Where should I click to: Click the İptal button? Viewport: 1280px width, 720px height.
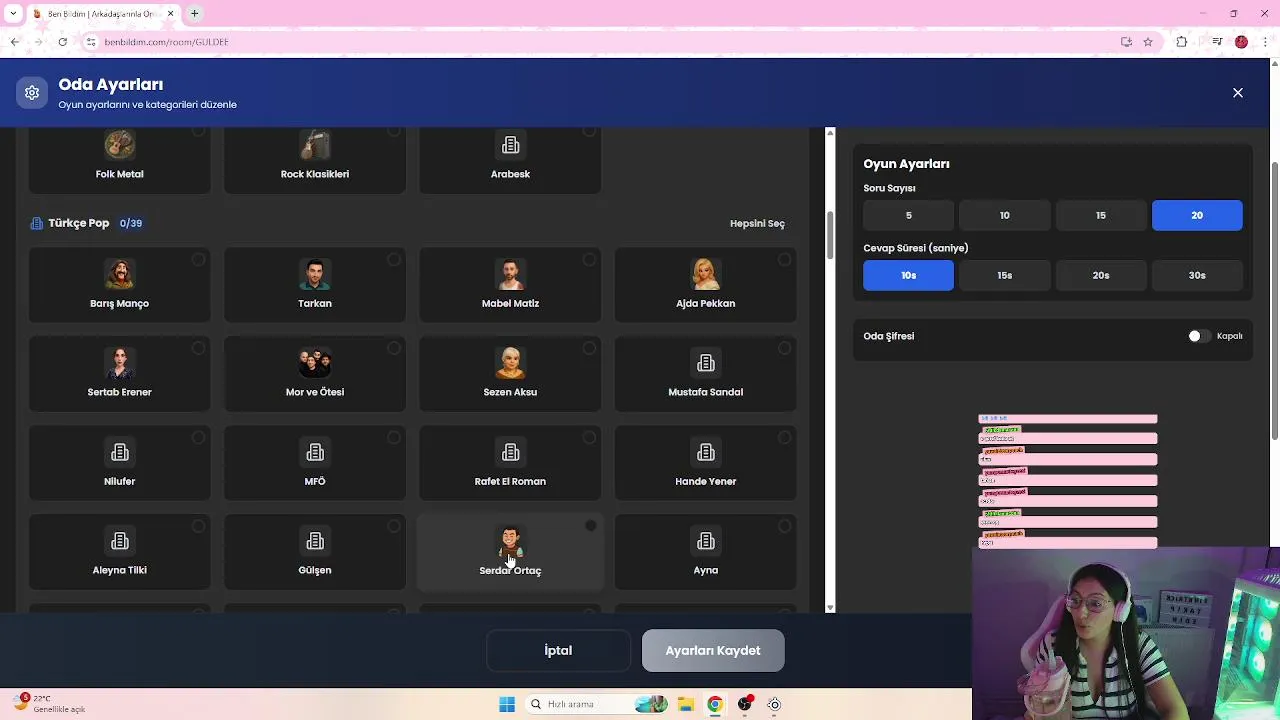click(x=558, y=650)
